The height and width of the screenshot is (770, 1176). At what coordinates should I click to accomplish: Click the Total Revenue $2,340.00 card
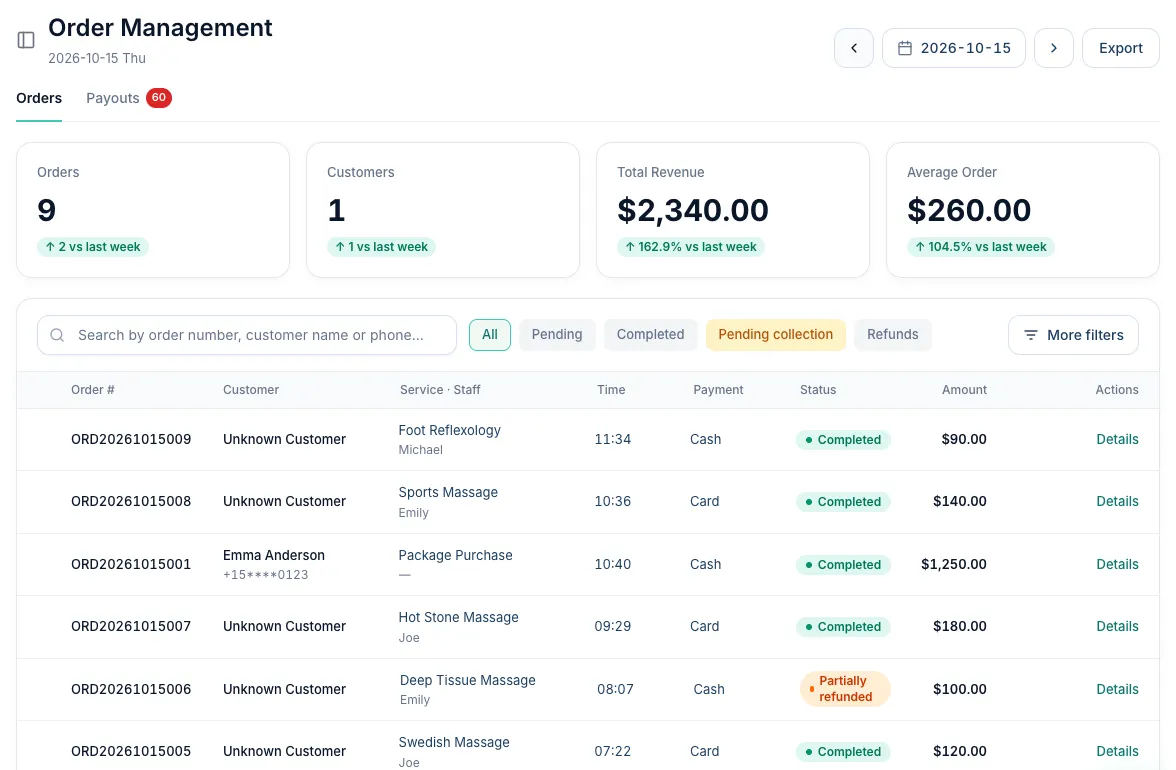click(733, 210)
